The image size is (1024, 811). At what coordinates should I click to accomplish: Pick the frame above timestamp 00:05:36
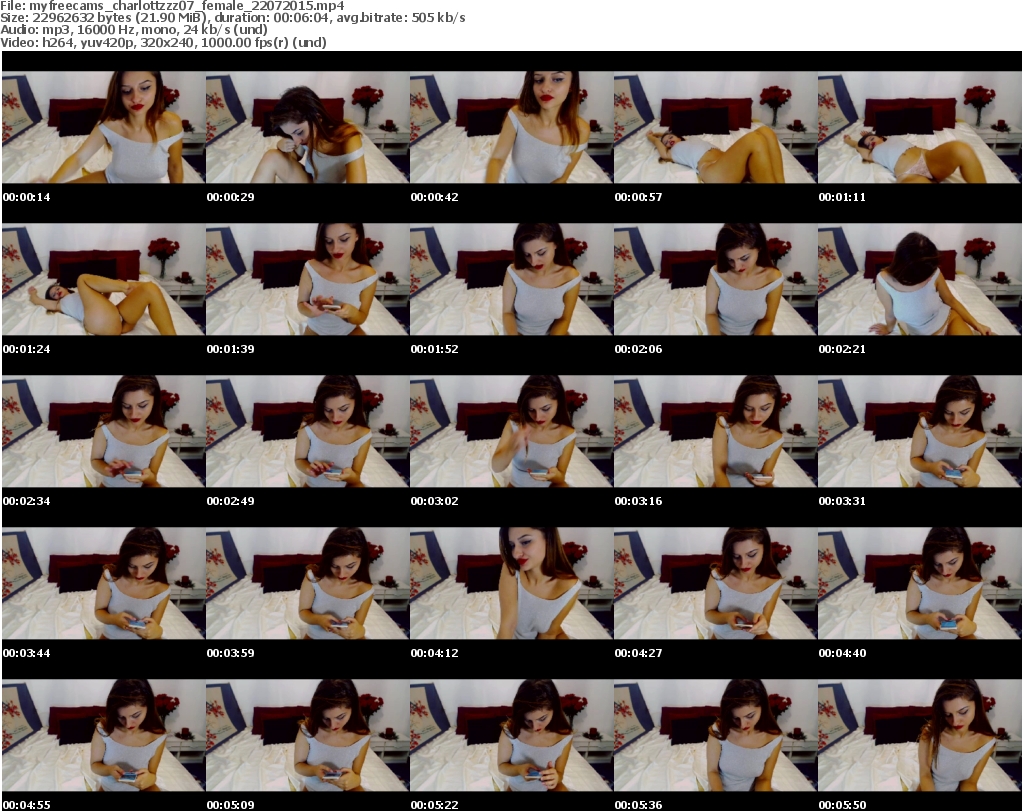(x=715, y=736)
